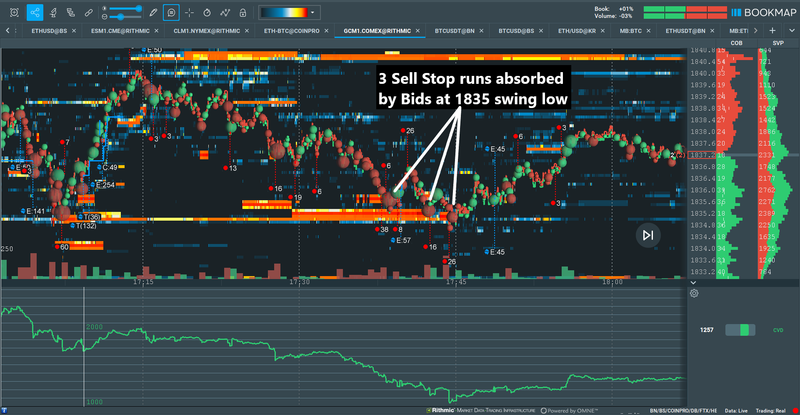The width and height of the screenshot is (800, 415).
Task: Click the Trading: Real status text
Action: pos(770,410)
